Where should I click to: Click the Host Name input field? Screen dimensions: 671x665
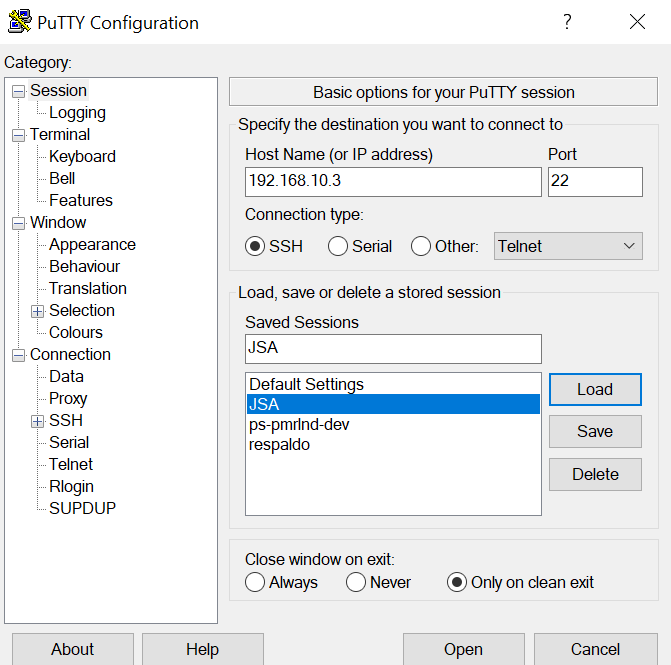[392, 182]
